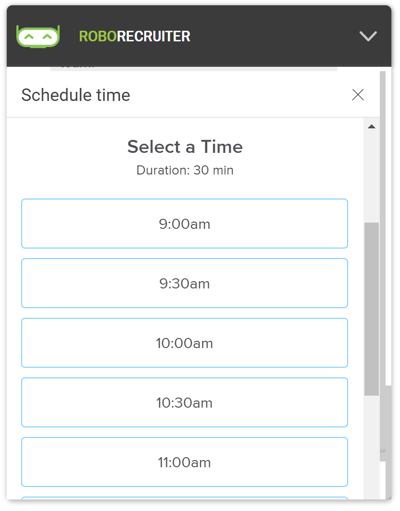Click the scroll-up arrow of the time list

coord(371,127)
